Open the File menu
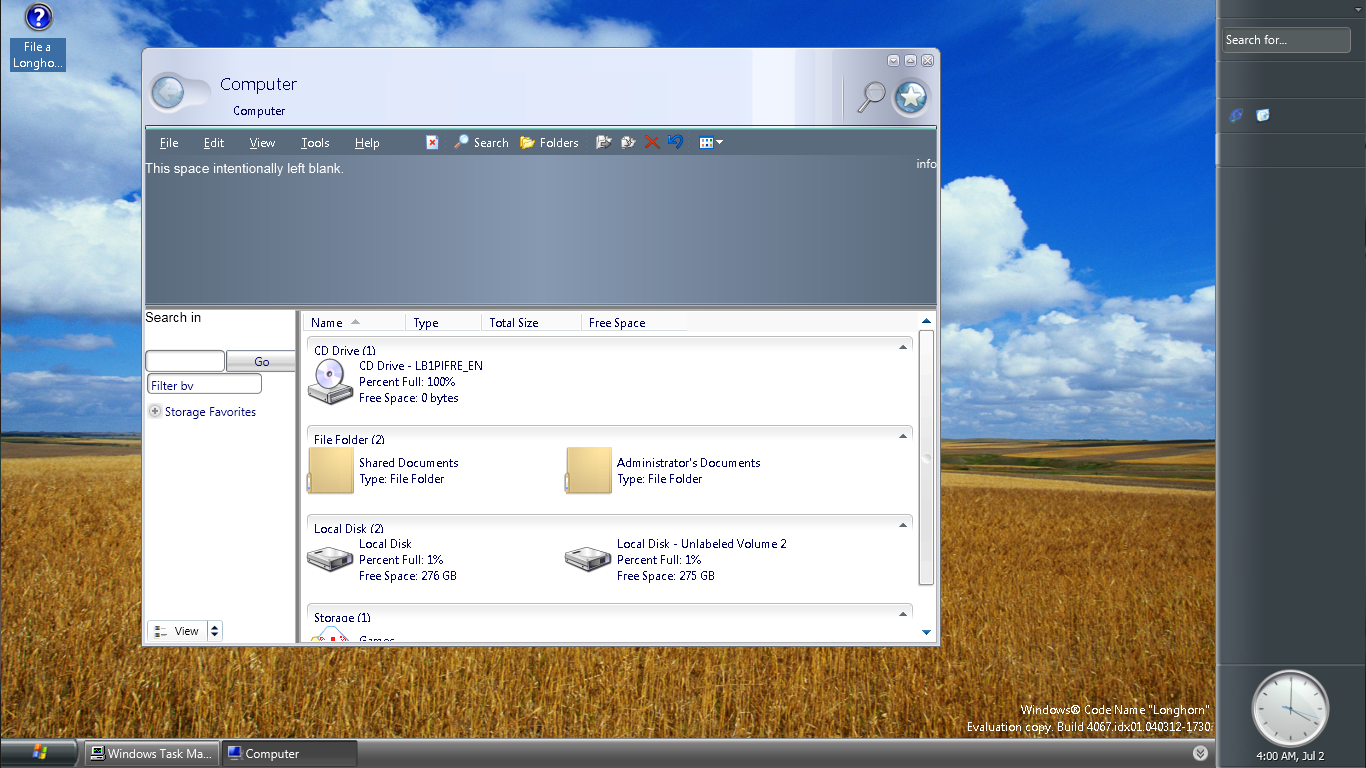1366x768 pixels. 169,143
